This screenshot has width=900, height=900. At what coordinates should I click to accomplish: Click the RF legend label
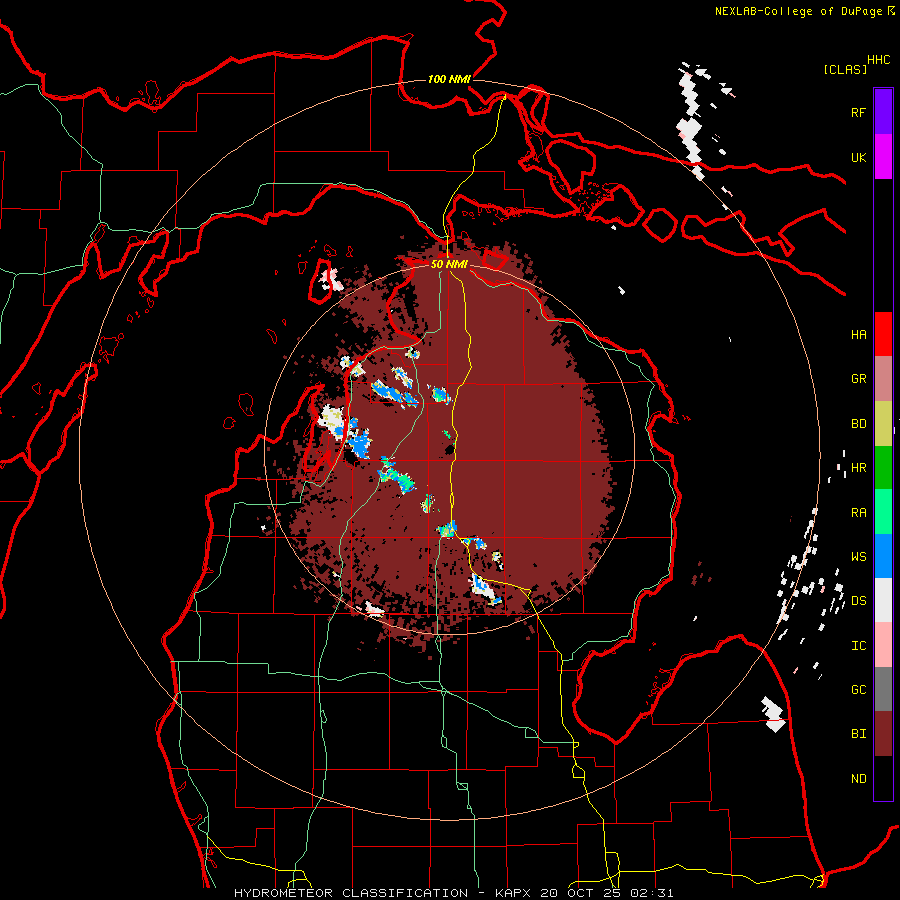(x=858, y=112)
